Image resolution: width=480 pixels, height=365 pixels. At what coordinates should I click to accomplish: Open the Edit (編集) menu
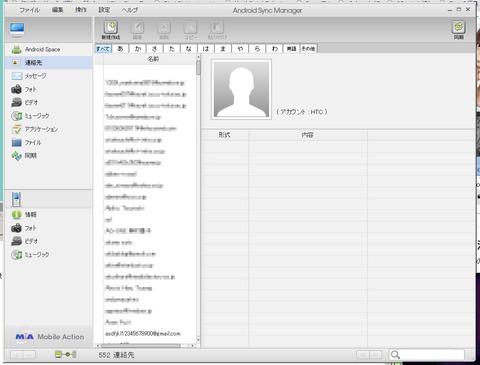[57, 10]
